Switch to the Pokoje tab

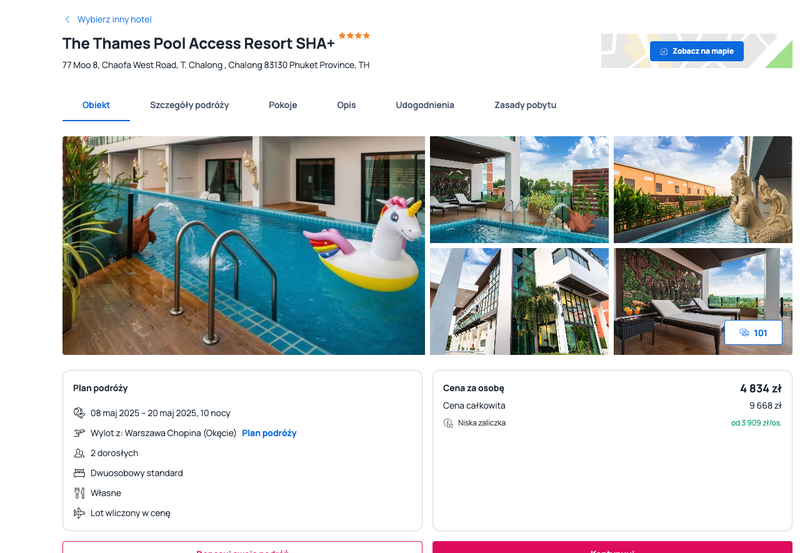[283, 105]
